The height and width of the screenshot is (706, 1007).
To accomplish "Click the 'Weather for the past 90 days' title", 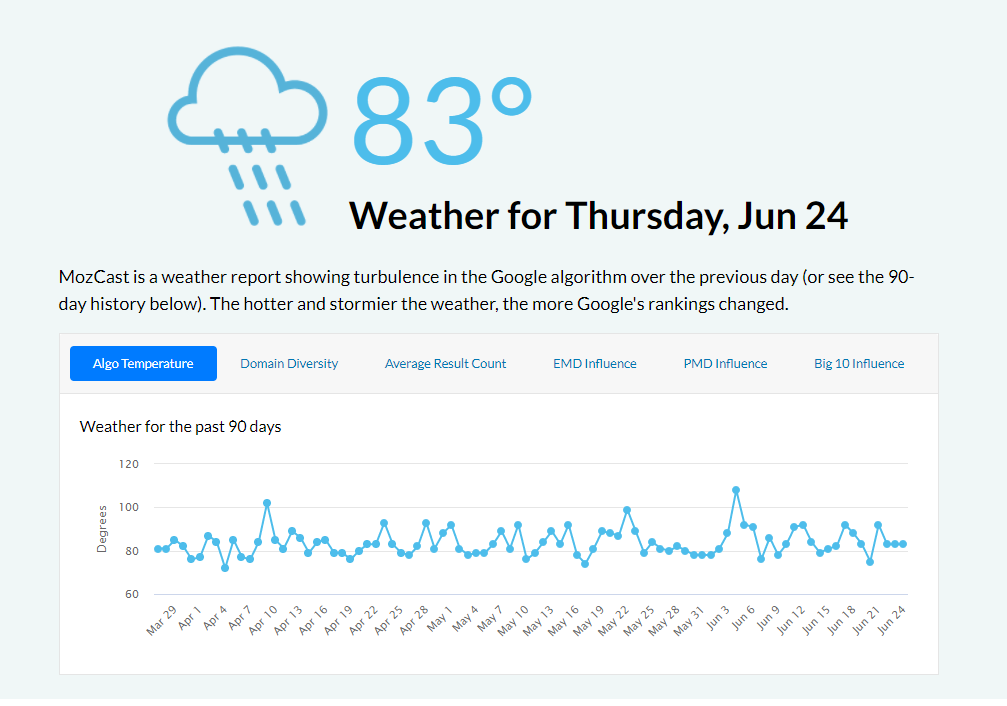I will point(180,427).
